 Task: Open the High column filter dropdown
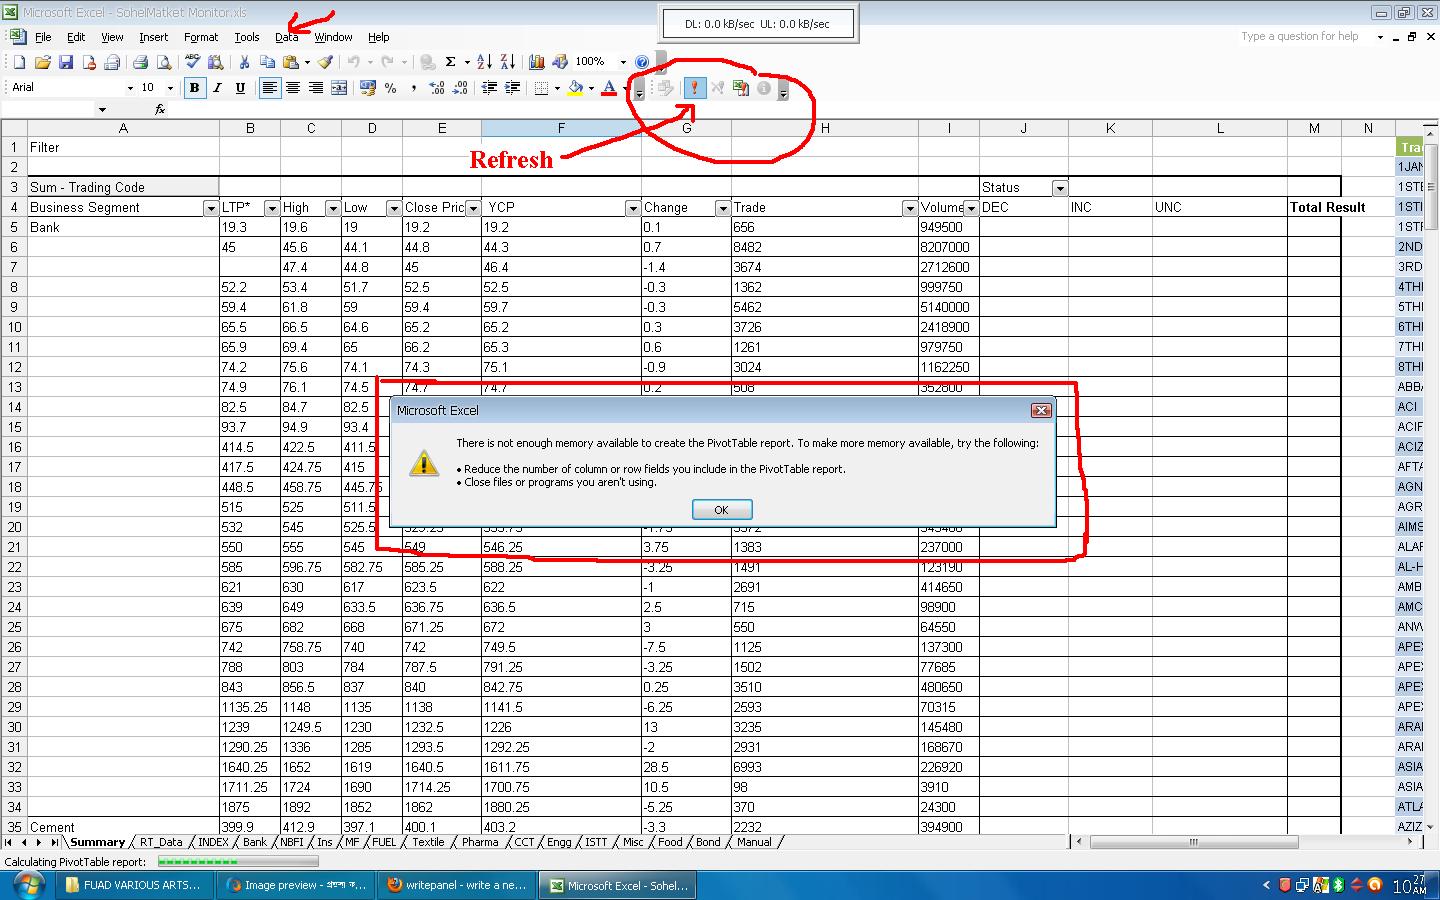pyautogui.click(x=332, y=208)
